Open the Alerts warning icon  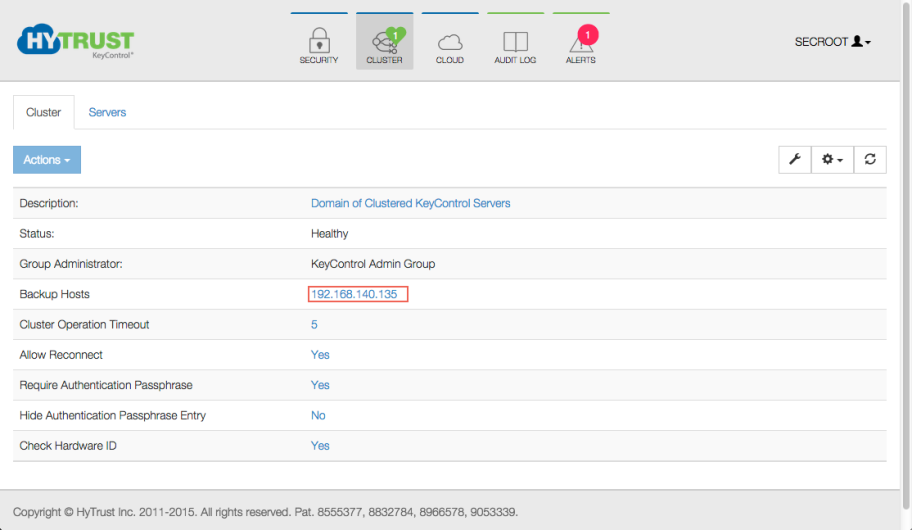click(580, 42)
